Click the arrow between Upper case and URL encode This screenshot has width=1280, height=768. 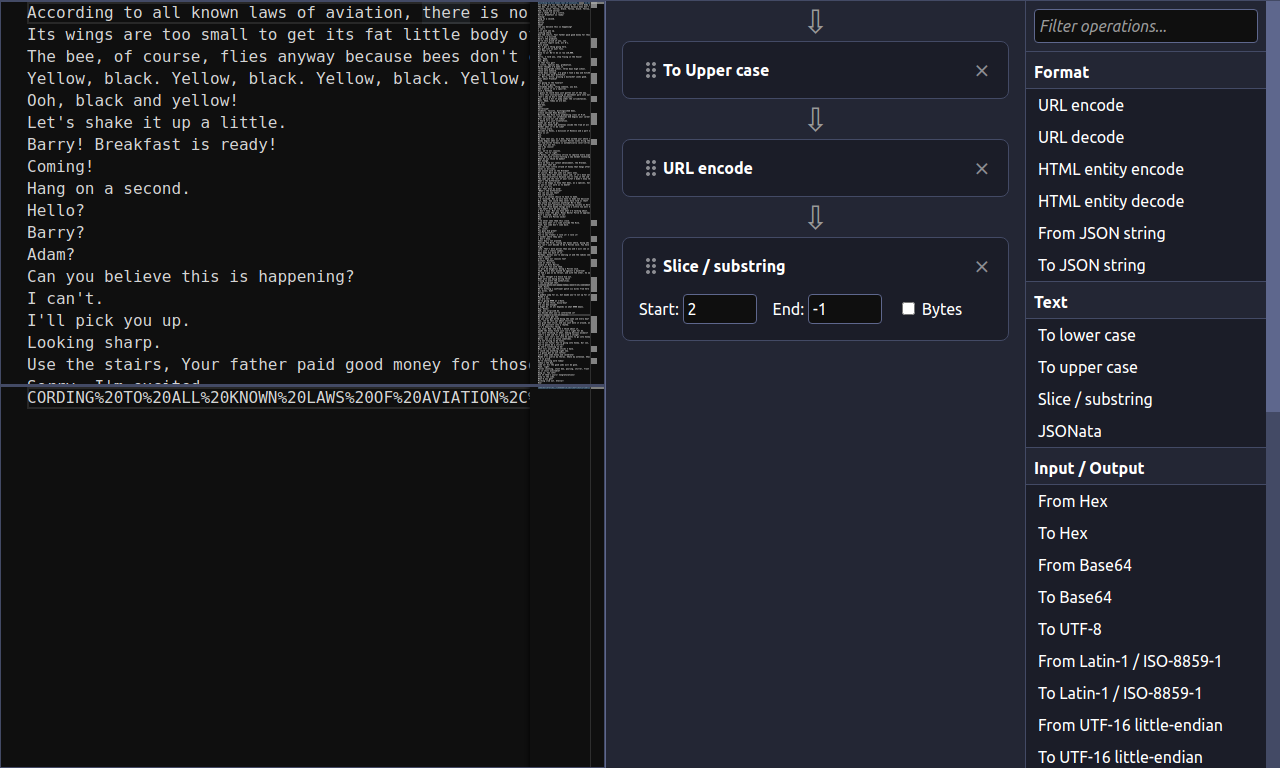pyautogui.click(x=815, y=120)
